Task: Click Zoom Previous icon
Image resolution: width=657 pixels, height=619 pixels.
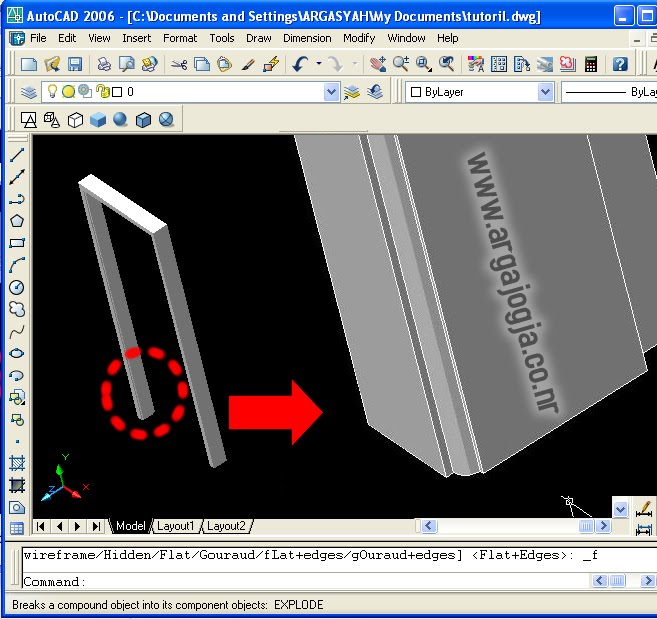Action: (447, 64)
